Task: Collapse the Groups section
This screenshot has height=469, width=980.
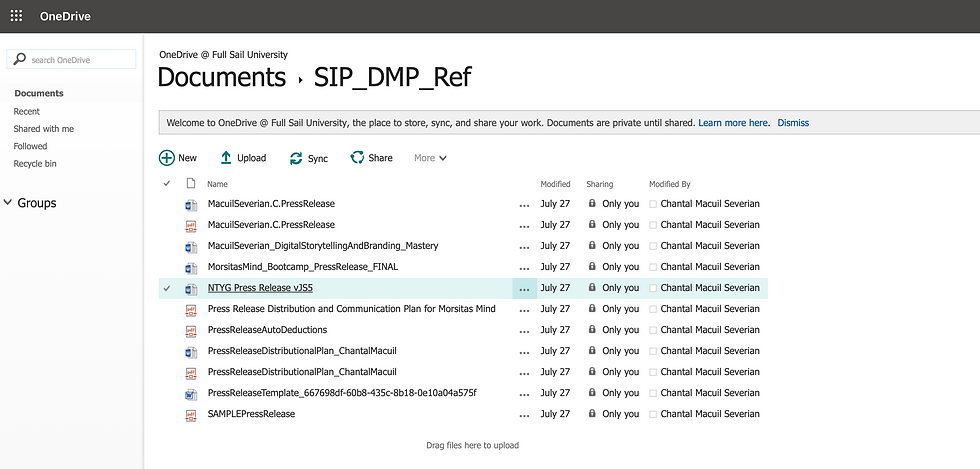Action: tap(8, 202)
